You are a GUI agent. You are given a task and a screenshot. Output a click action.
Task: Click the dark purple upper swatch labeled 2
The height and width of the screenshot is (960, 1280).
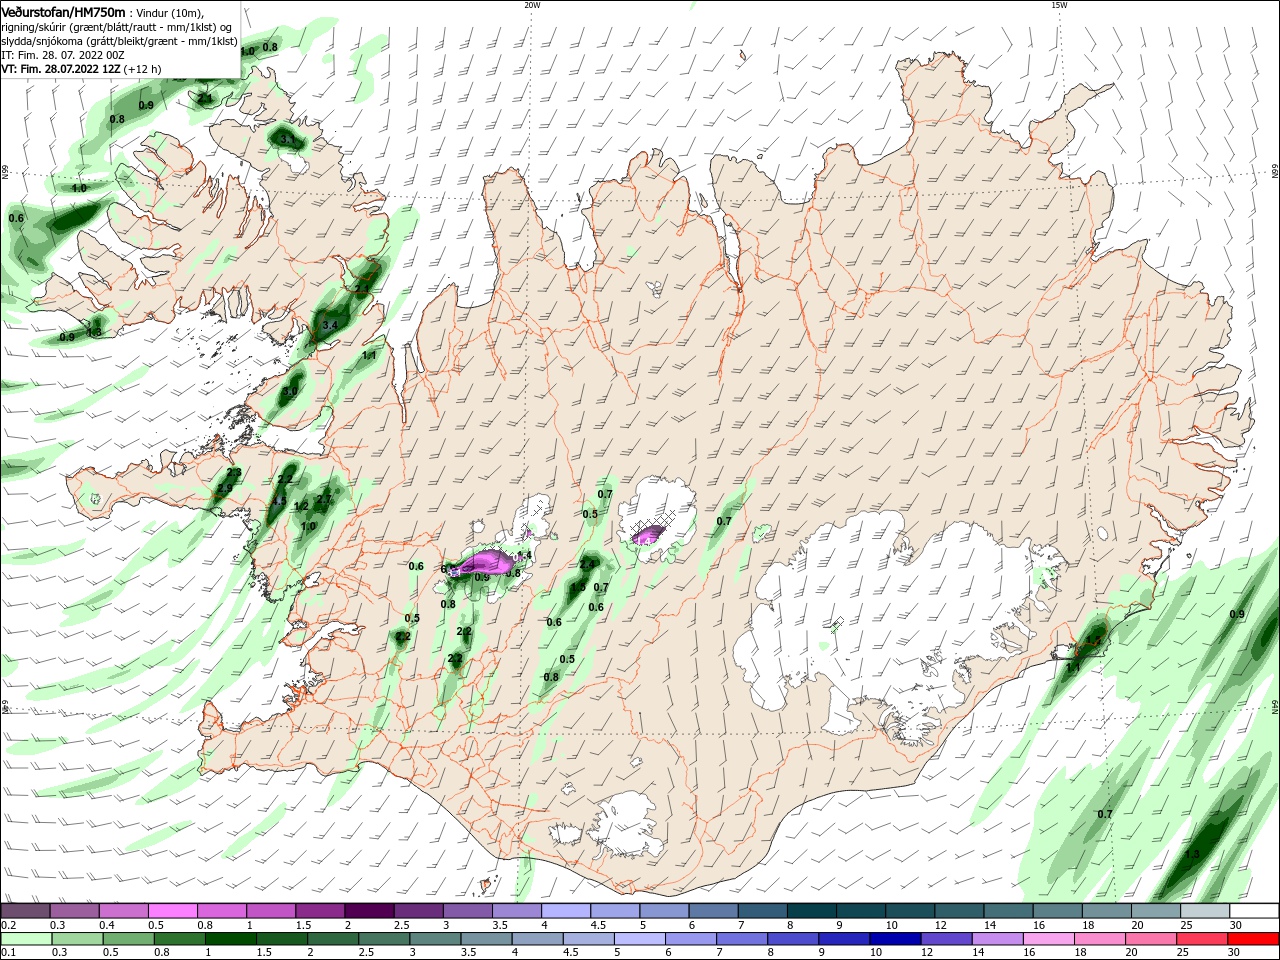click(369, 911)
